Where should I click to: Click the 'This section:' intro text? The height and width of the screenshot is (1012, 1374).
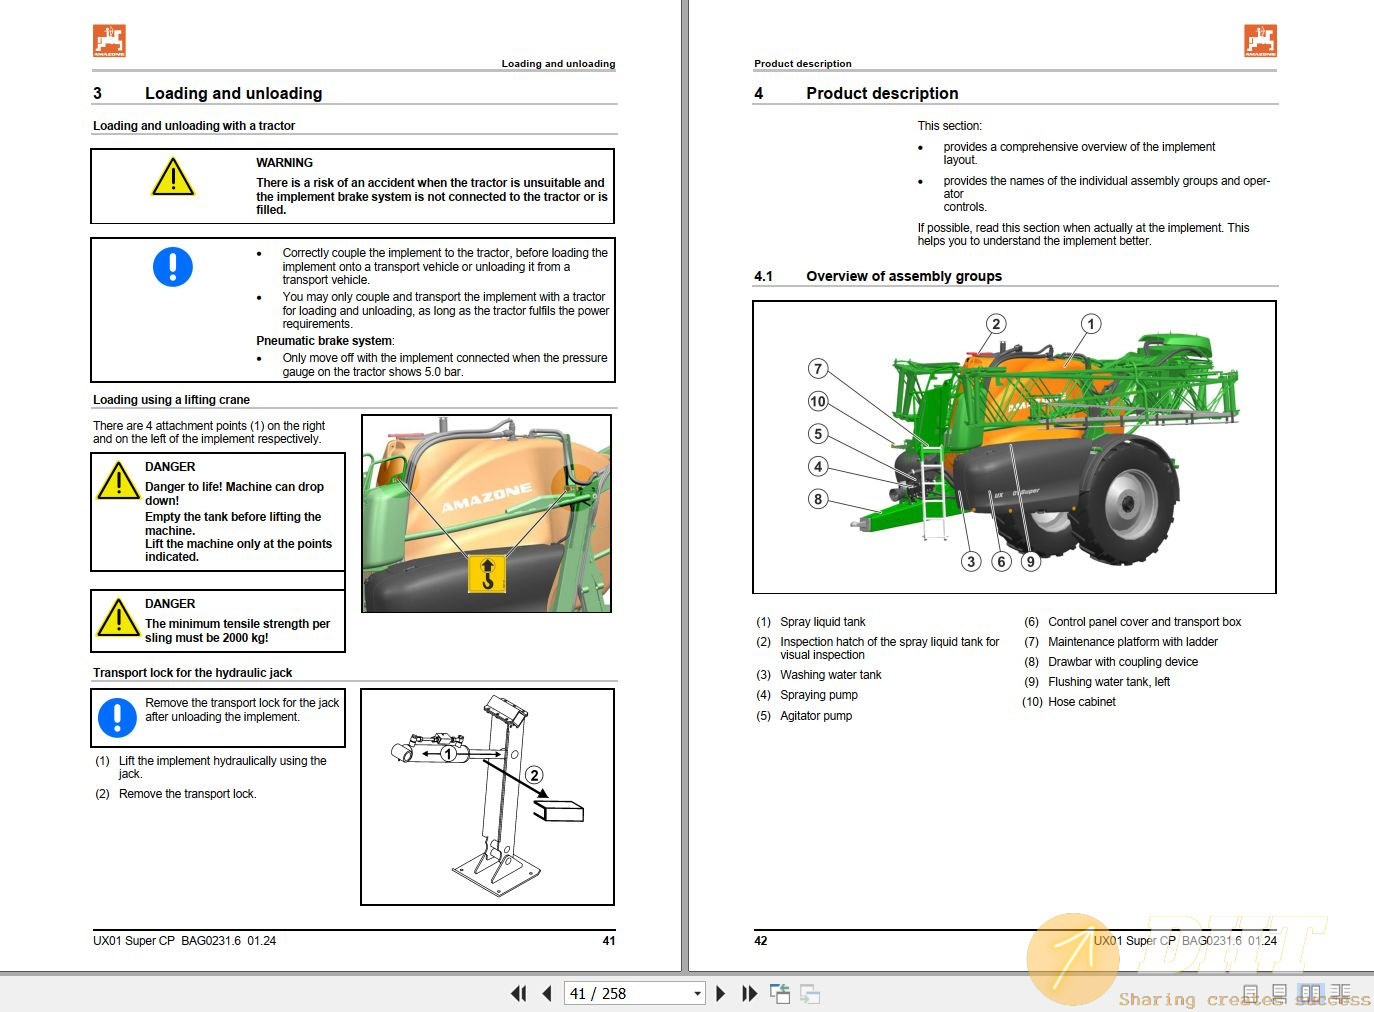(x=950, y=126)
